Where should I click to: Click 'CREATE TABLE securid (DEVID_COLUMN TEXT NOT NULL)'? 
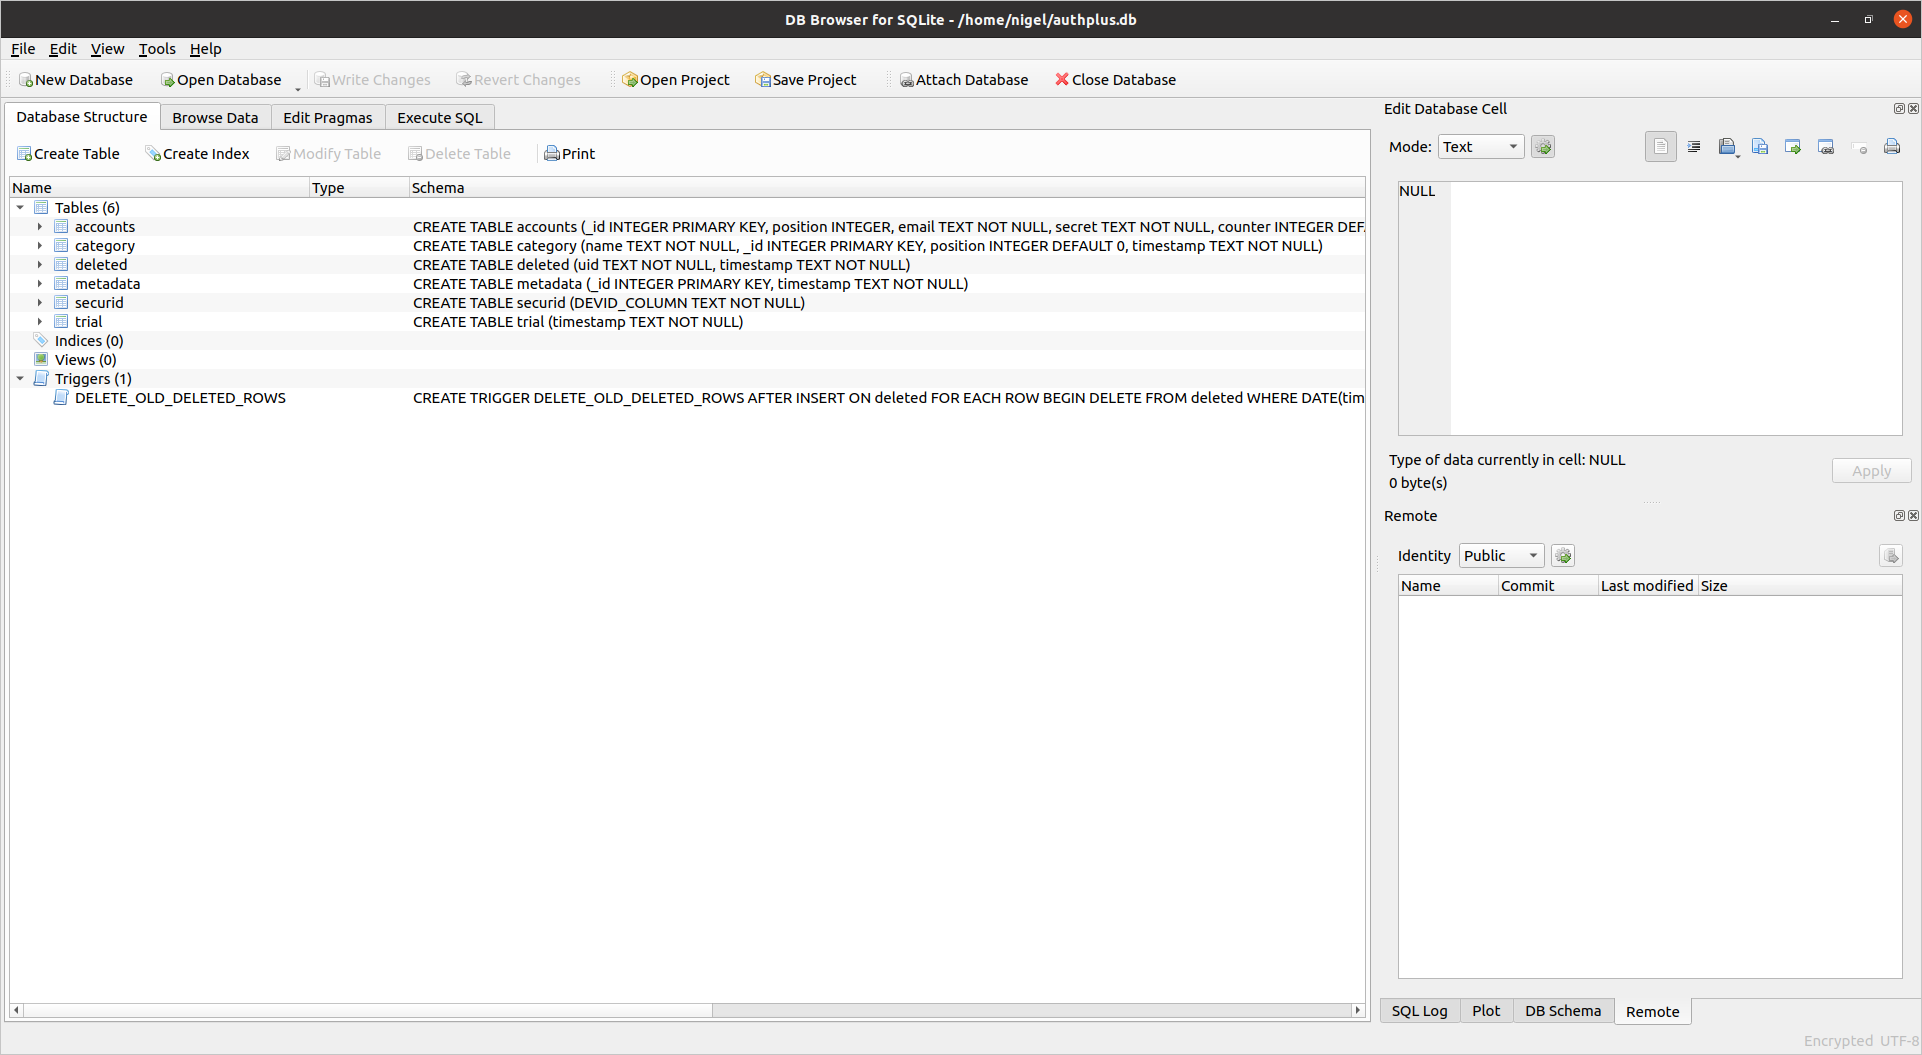[609, 303]
